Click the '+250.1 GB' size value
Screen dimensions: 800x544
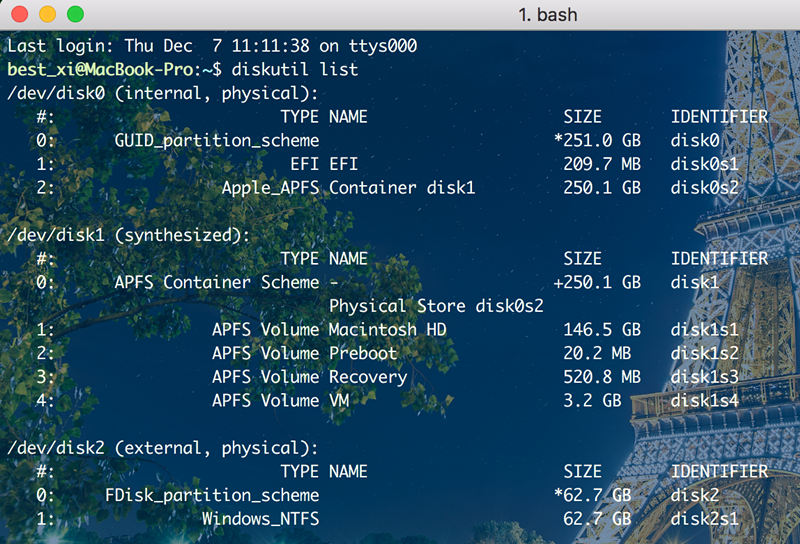(x=597, y=282)
